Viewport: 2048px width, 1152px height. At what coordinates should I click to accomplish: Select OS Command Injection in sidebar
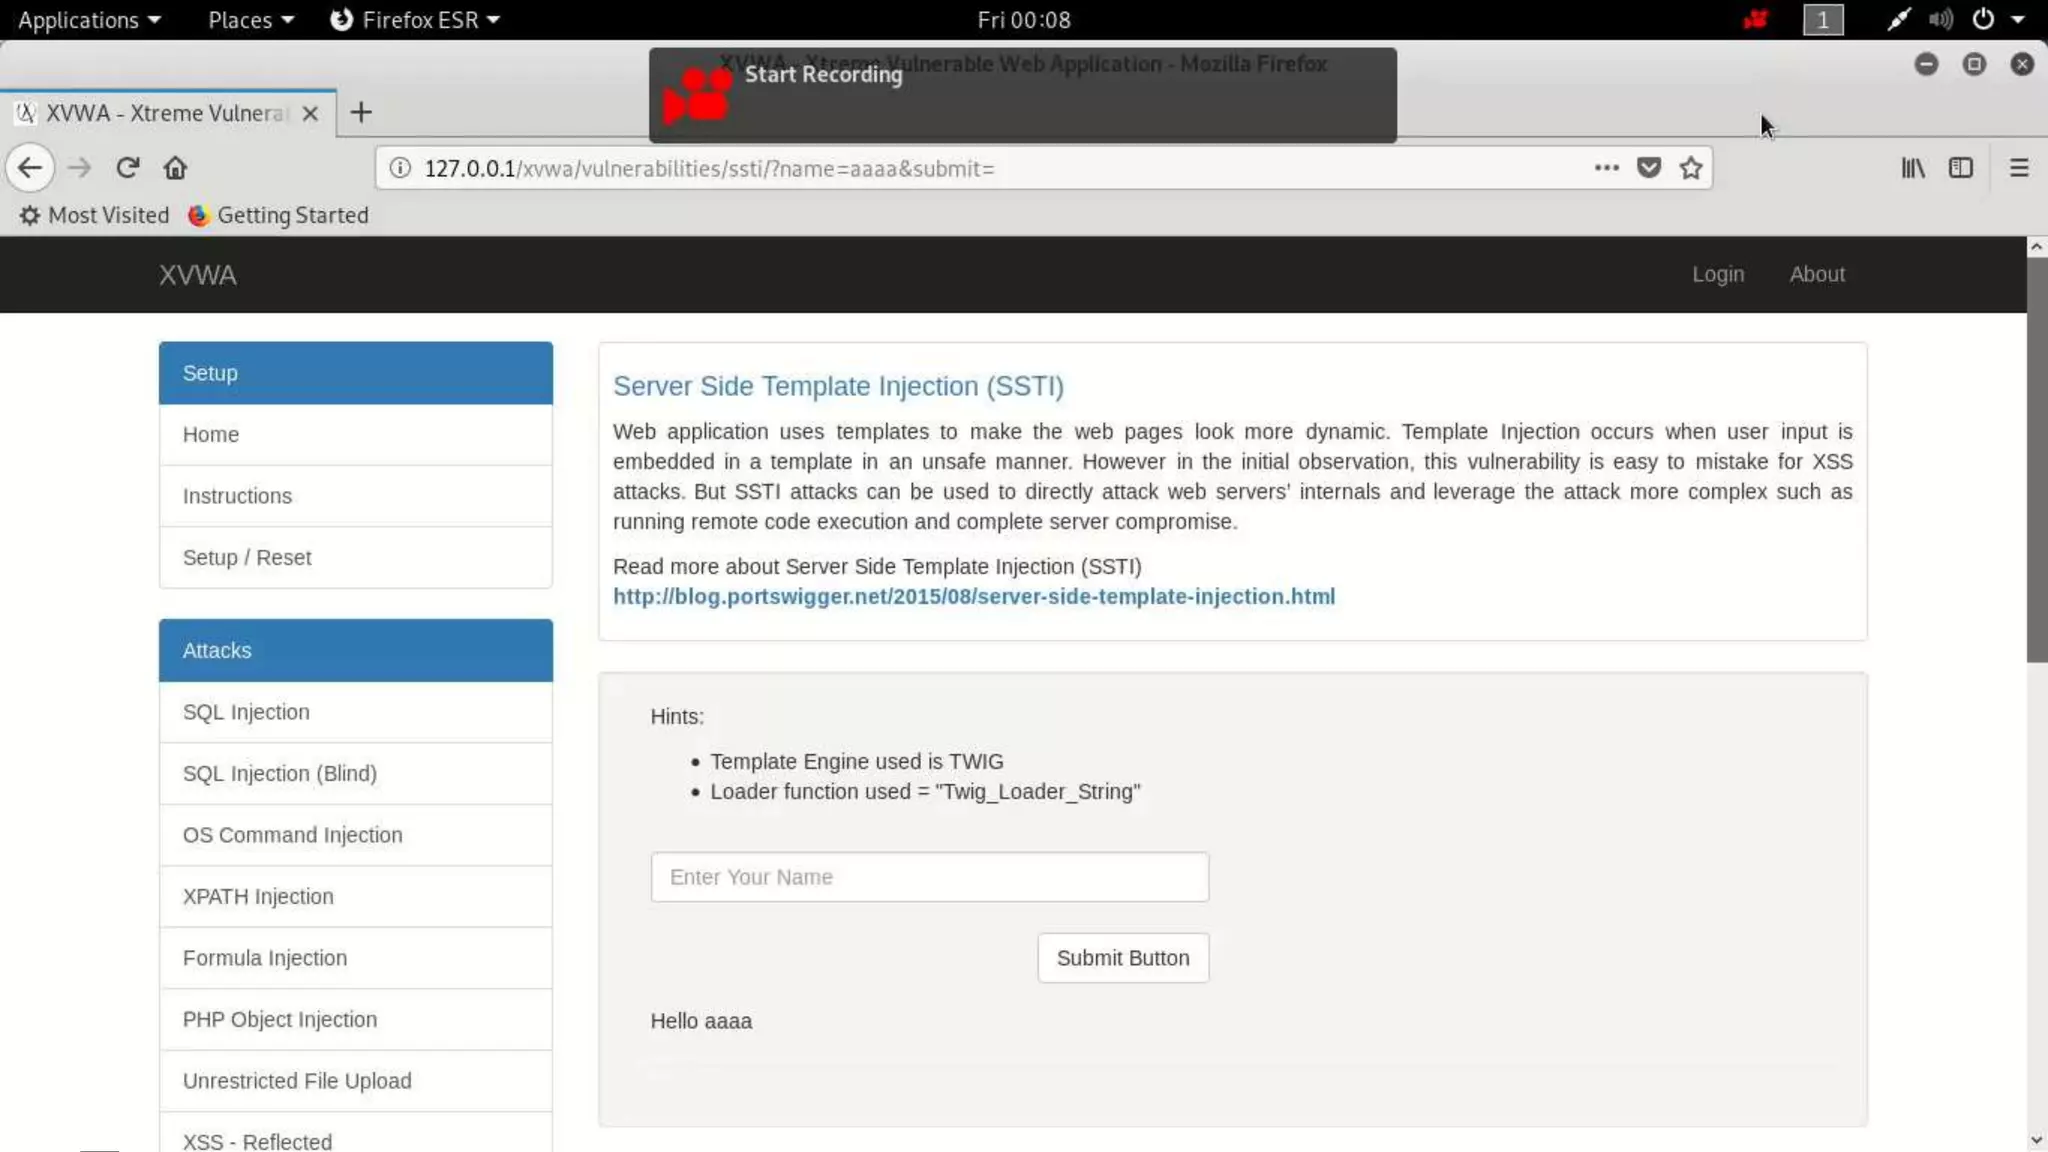[x=292, y=835]
